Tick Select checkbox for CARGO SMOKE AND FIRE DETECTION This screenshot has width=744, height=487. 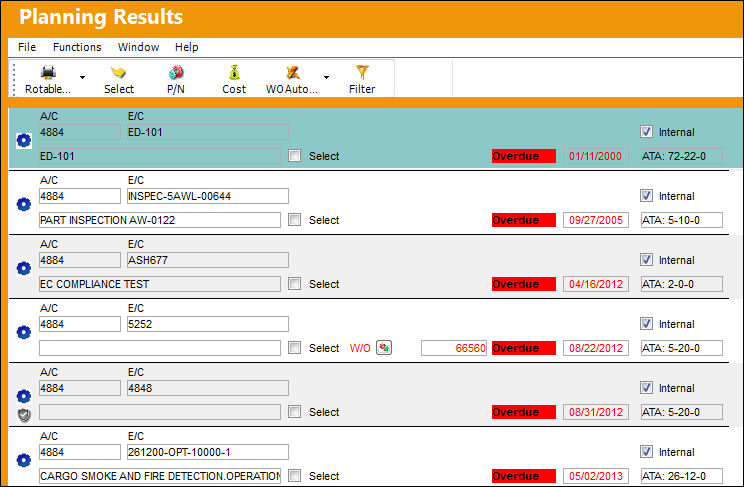pos(295,476)
